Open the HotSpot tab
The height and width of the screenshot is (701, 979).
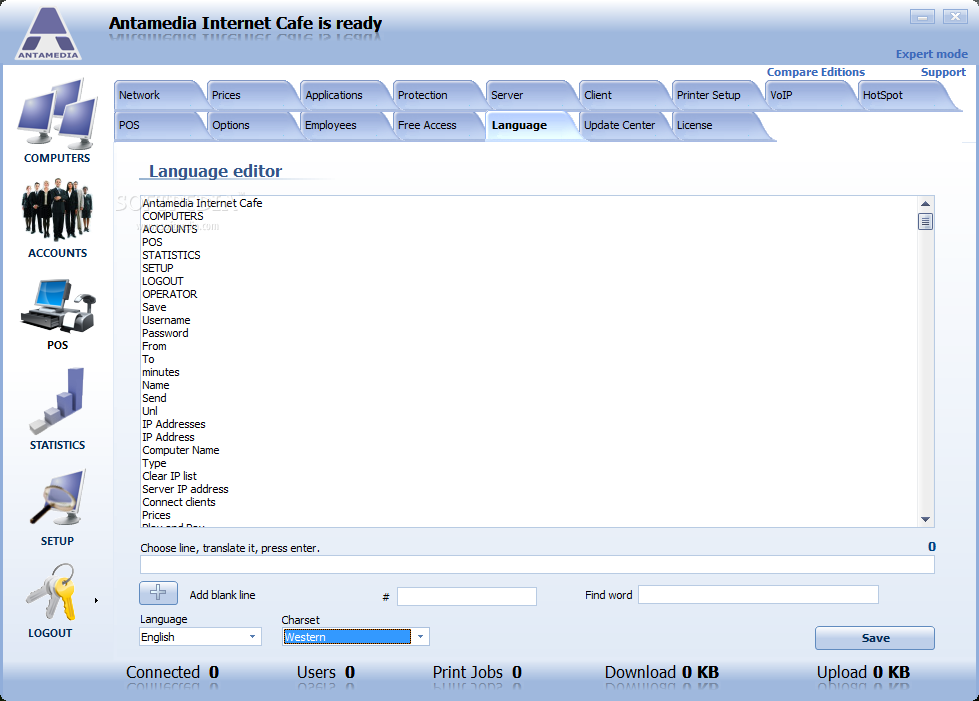coord(903,96)
